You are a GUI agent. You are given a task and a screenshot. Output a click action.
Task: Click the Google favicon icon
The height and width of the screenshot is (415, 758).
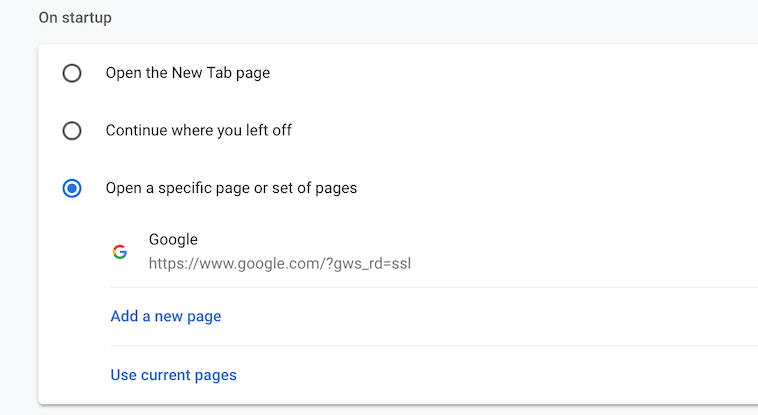click(120, 252)
